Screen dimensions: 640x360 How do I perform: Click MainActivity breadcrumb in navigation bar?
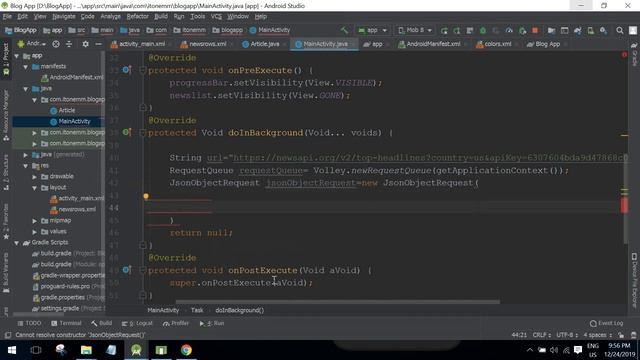270,30
